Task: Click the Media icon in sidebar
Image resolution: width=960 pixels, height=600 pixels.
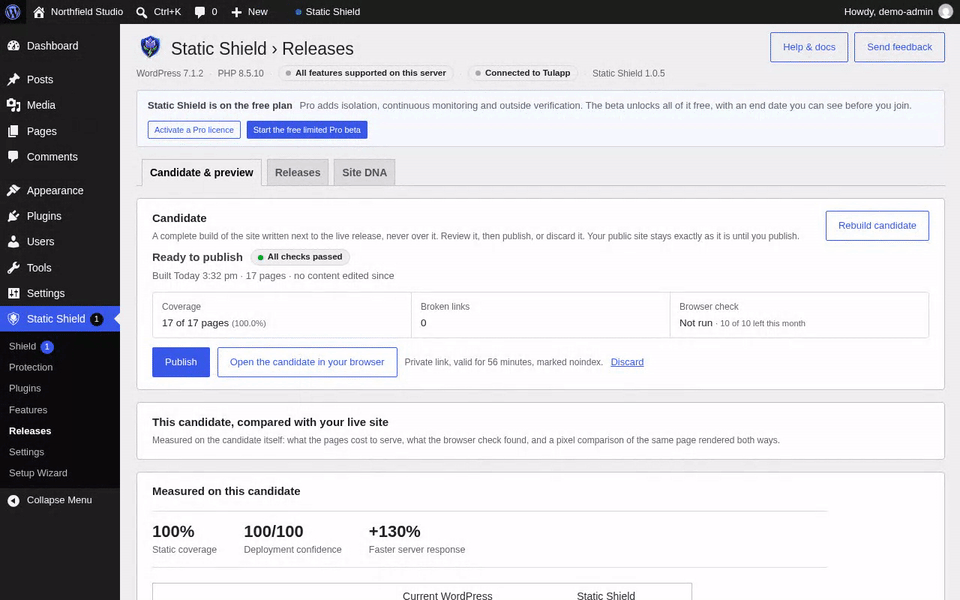Action: pyautogui.click(x=13, y=105)
